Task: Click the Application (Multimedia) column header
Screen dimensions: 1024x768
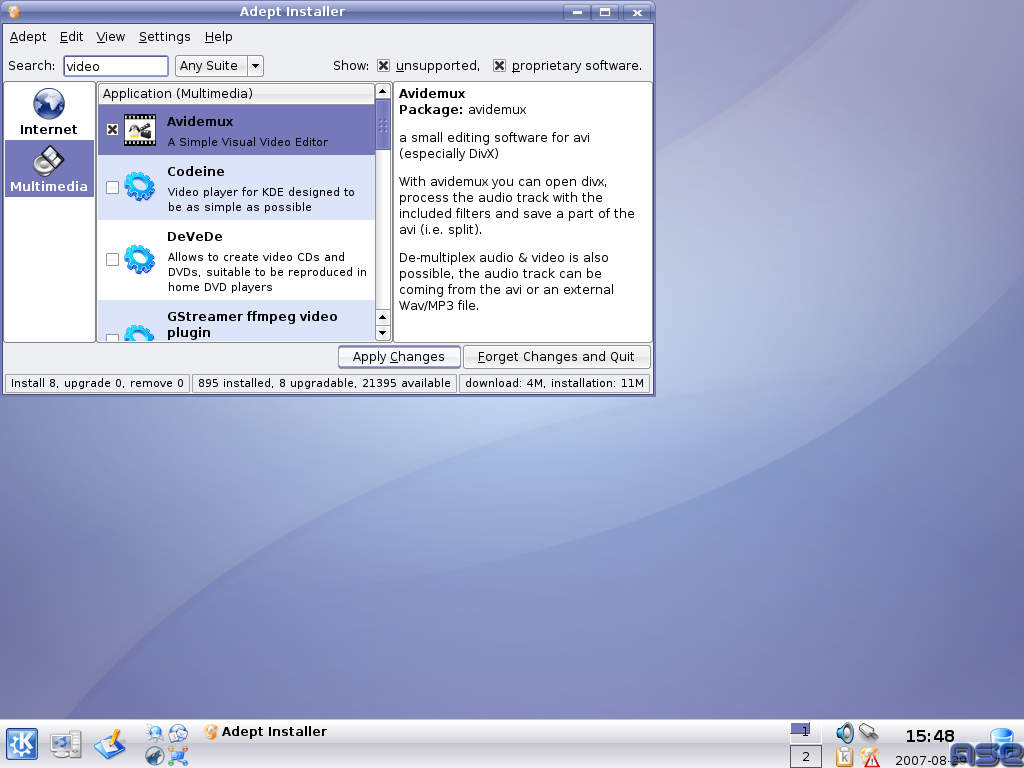Action: (236, 93)
